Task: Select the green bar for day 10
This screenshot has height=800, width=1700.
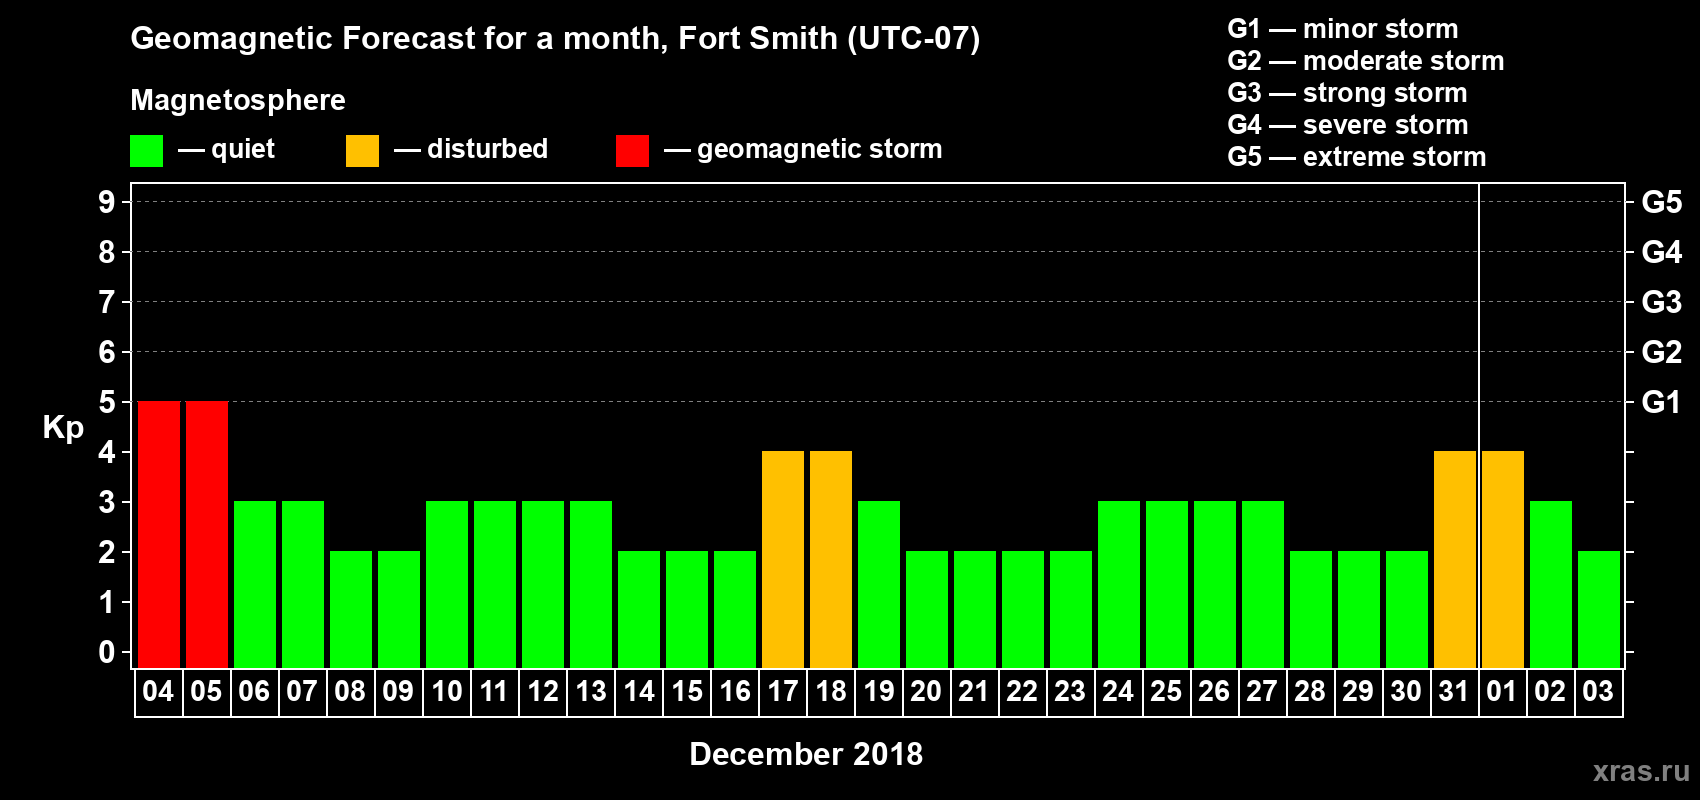Action: pos(447,585)
